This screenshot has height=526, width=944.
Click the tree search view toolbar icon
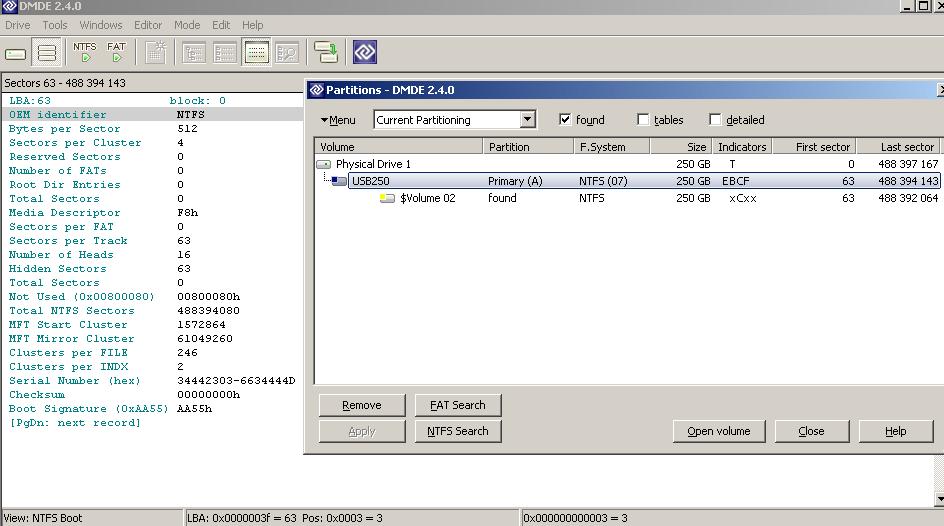coord(287,53)
